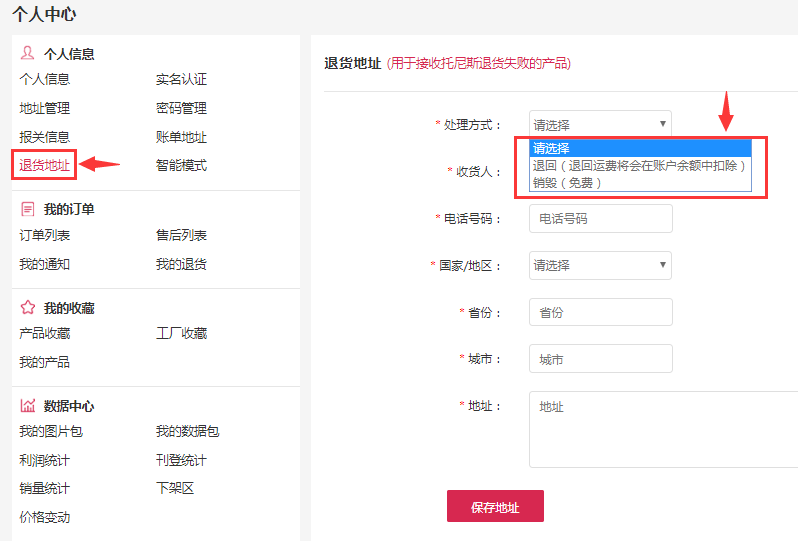
Task: Open the 国家/地区 dropdown
Action: 600,265
